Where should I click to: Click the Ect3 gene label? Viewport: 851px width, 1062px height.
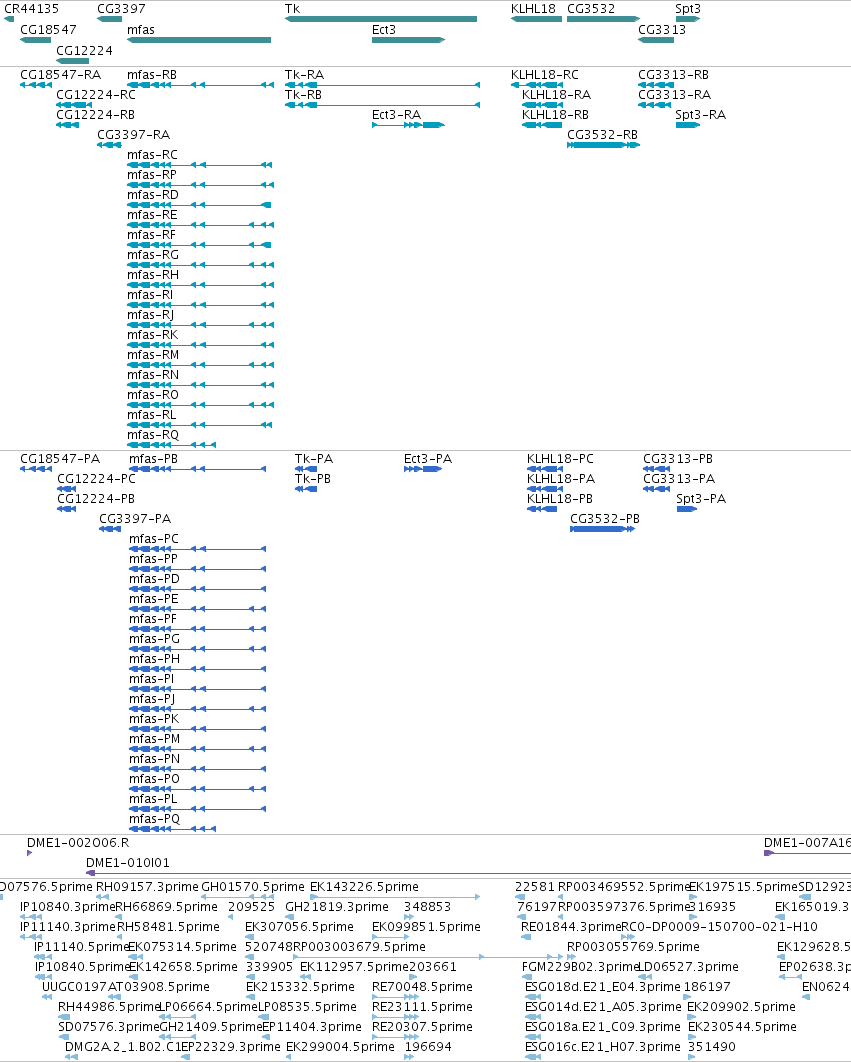point(383,30)
